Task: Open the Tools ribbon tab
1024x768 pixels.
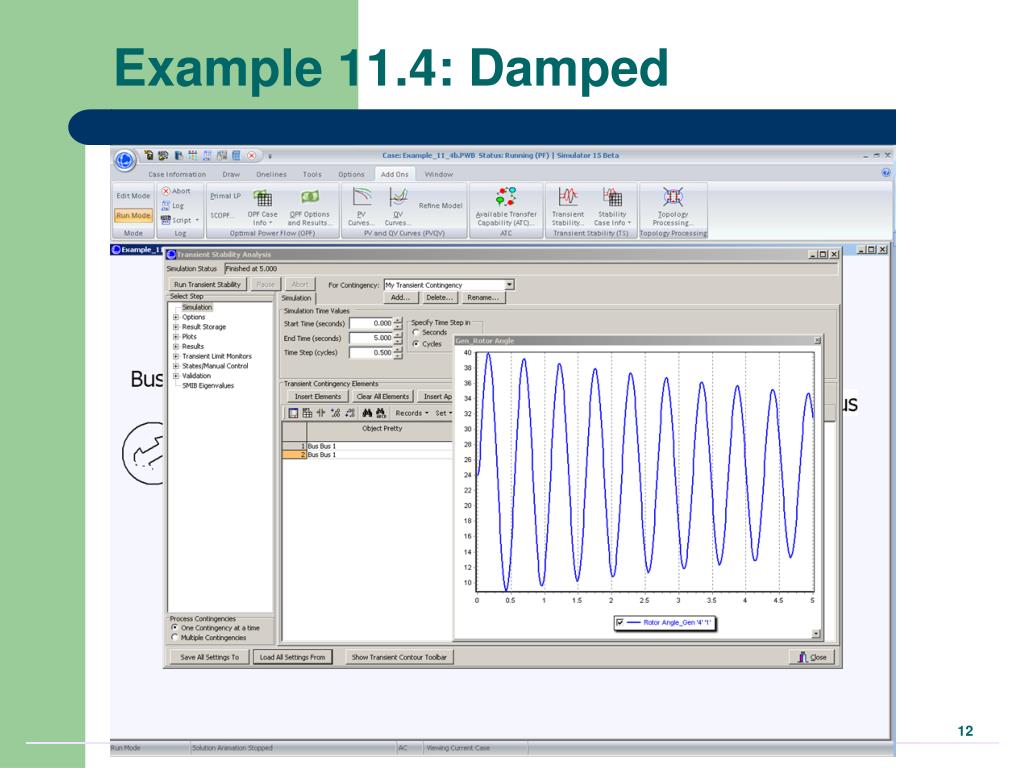Action: point(312,174)
